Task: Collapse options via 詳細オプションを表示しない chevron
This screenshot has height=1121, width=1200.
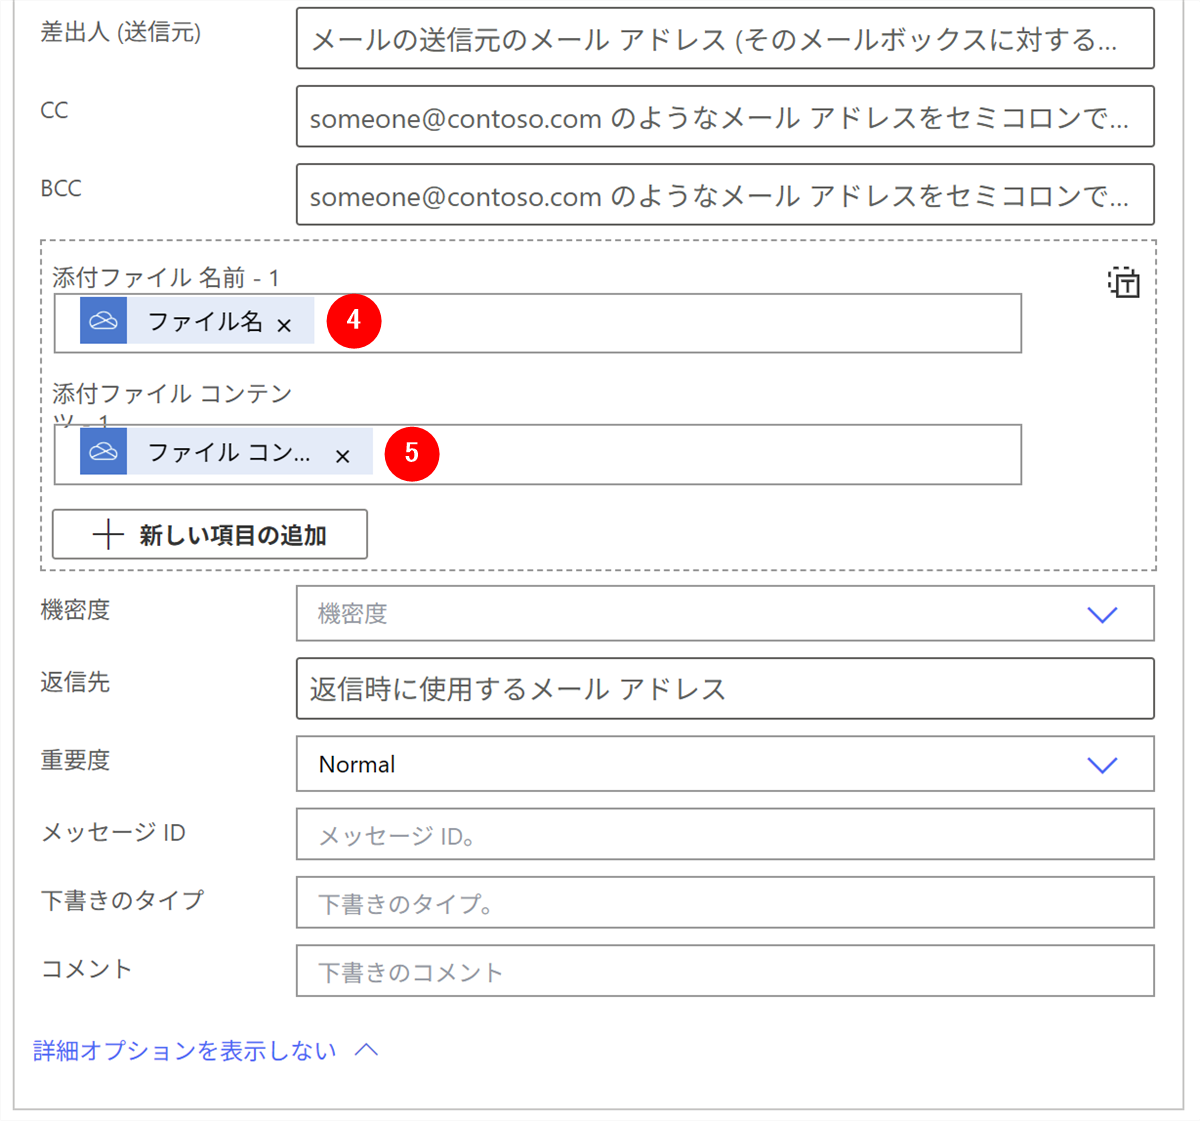Action: 367,1050
